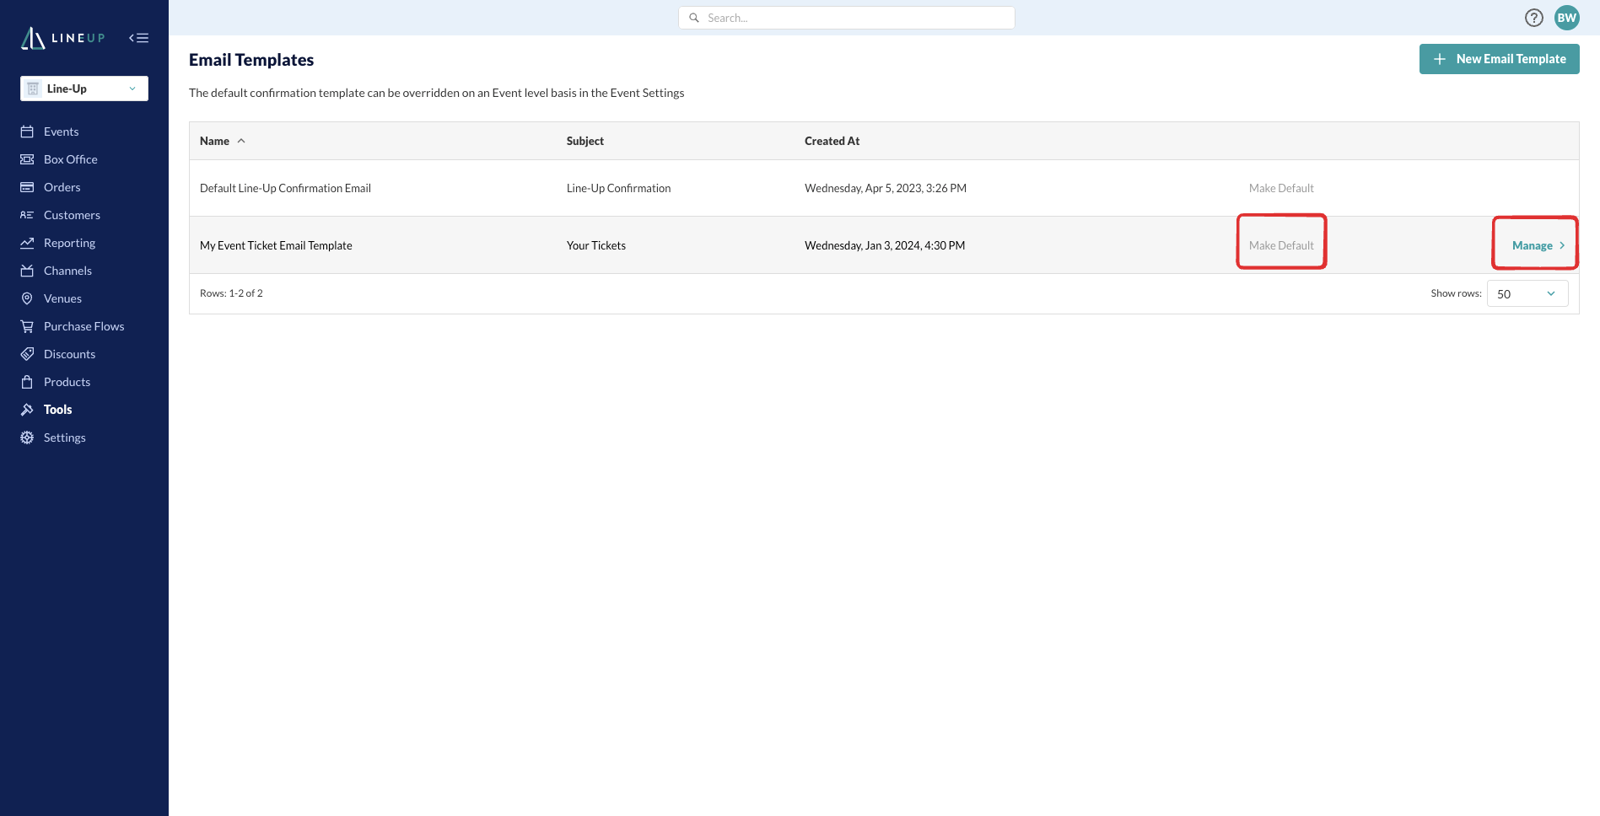Click the Events calendar icon
This screenshot has width=1600, height=816.
pyautogui.click(x=27, y=131)
